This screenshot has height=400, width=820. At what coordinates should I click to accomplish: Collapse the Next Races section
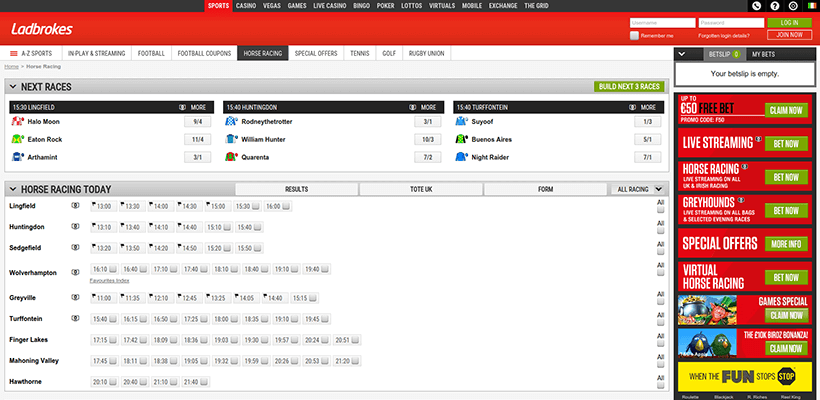point(12,87)
